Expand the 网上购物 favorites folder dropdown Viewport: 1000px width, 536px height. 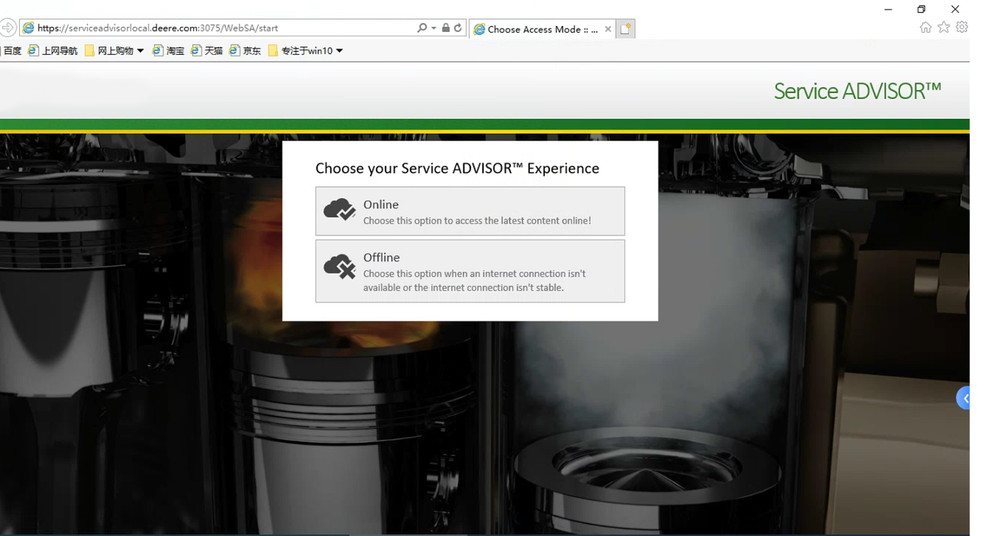coord(140,51)
